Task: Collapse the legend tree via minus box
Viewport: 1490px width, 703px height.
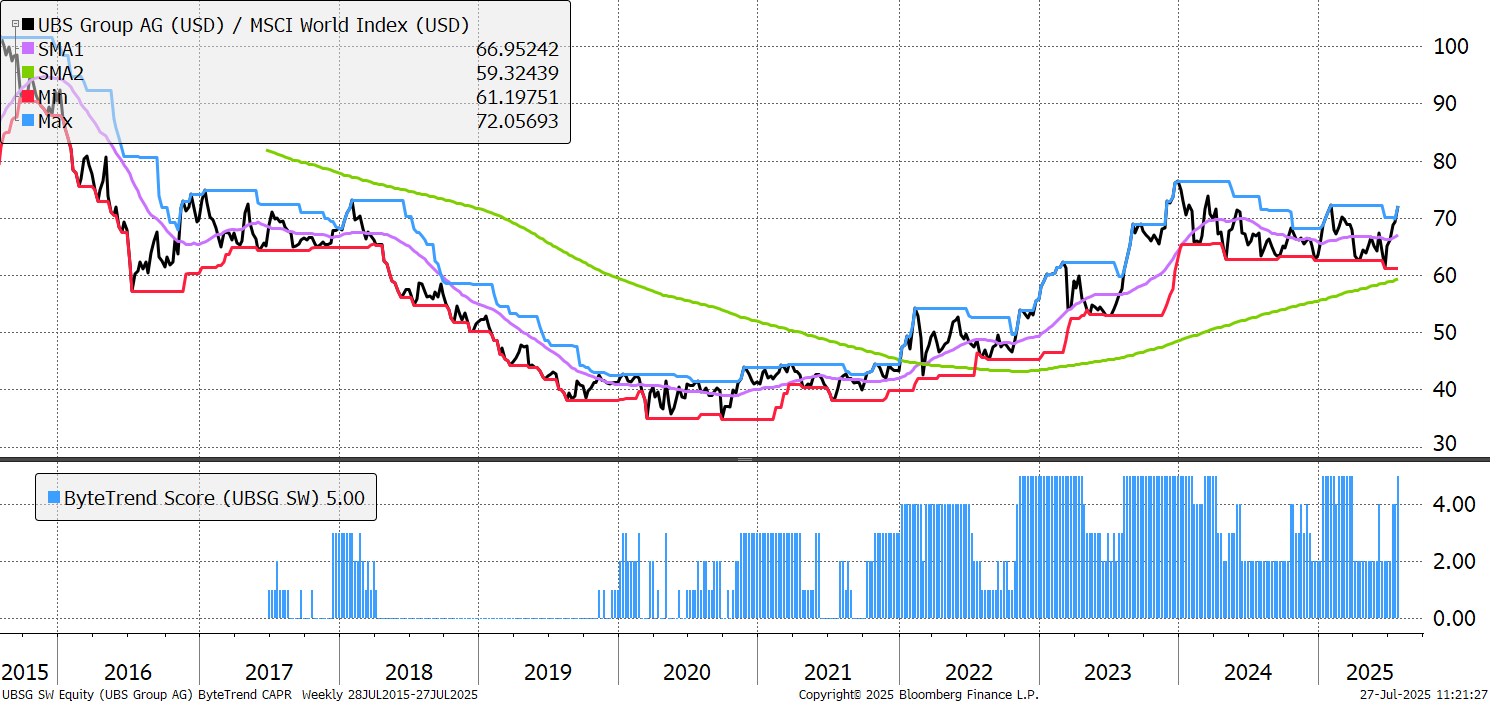Action: (x=15, y=24)
